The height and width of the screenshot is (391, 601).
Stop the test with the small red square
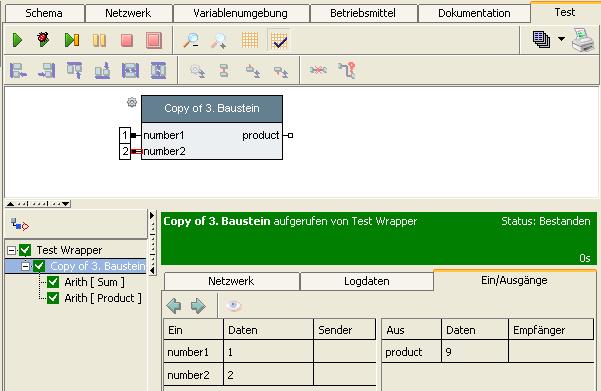[127, 40]
